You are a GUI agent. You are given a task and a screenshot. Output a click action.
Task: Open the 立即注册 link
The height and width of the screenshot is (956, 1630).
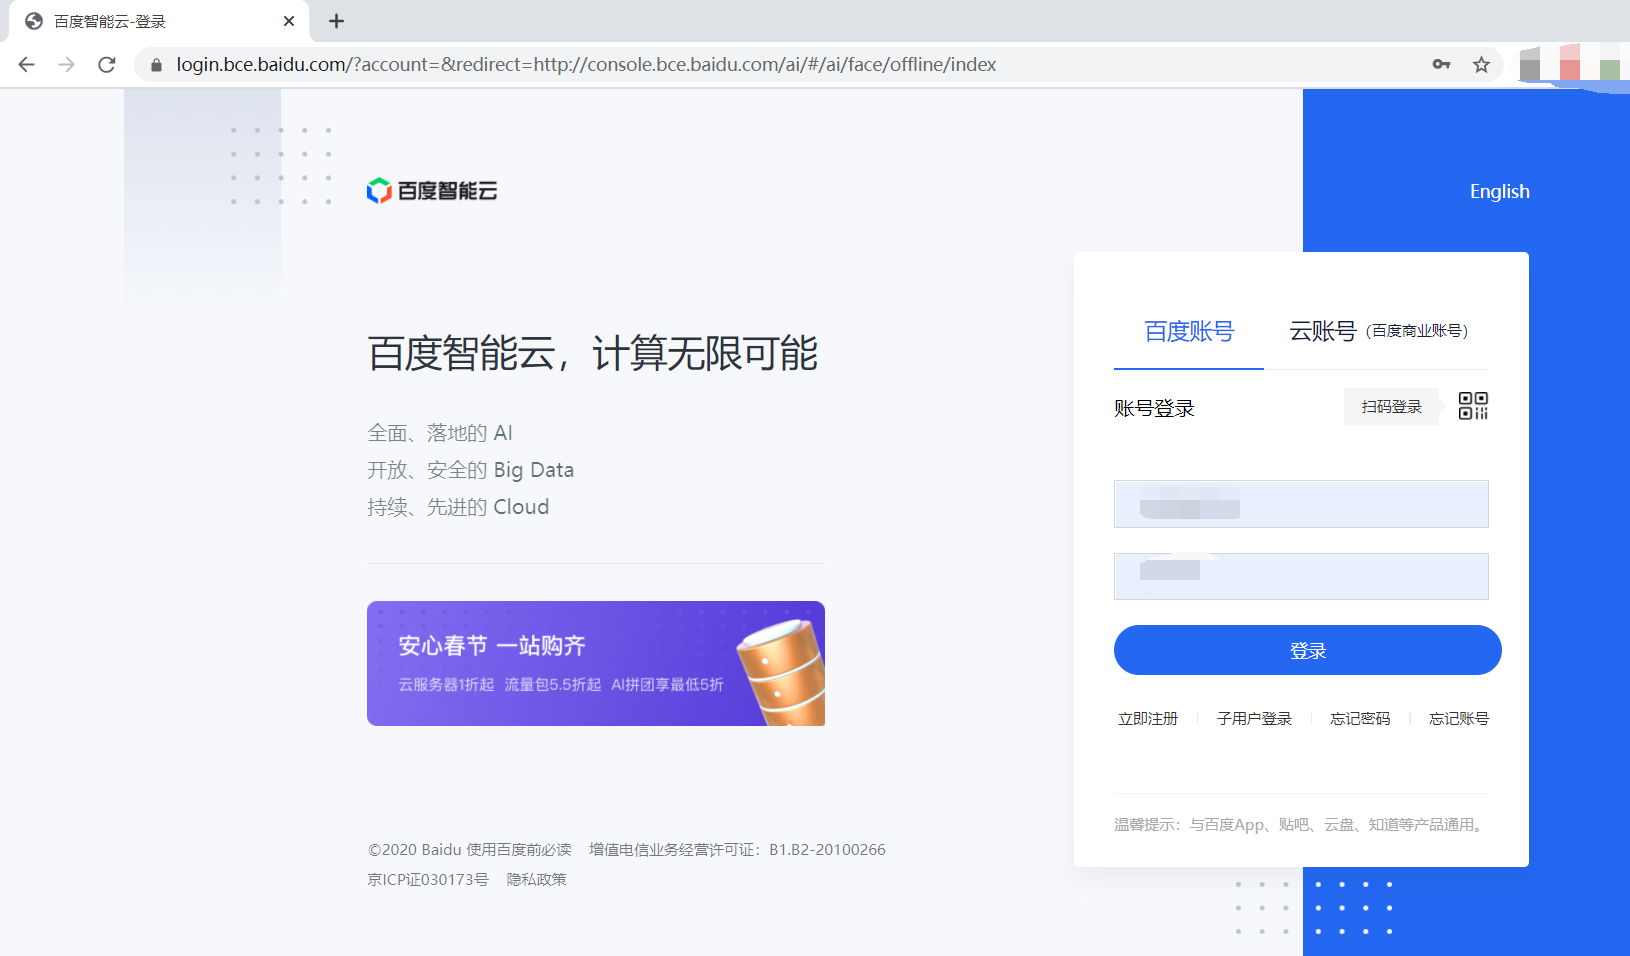click(1148, 719)
